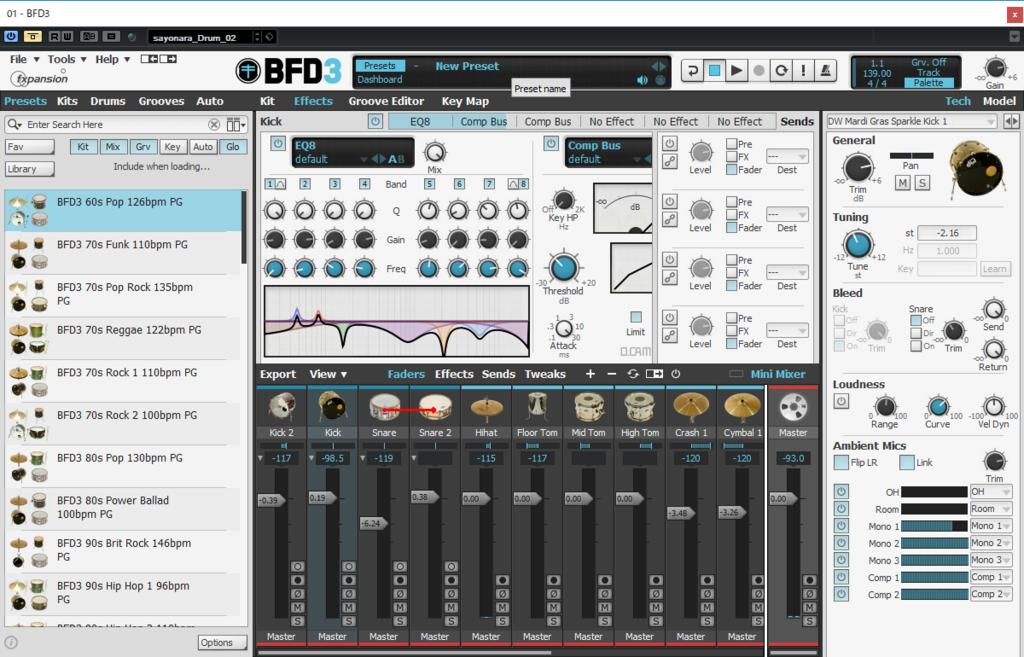
Task: Select BFD3 70s Funk 110bpm PG preset
Action: point(123,253)
